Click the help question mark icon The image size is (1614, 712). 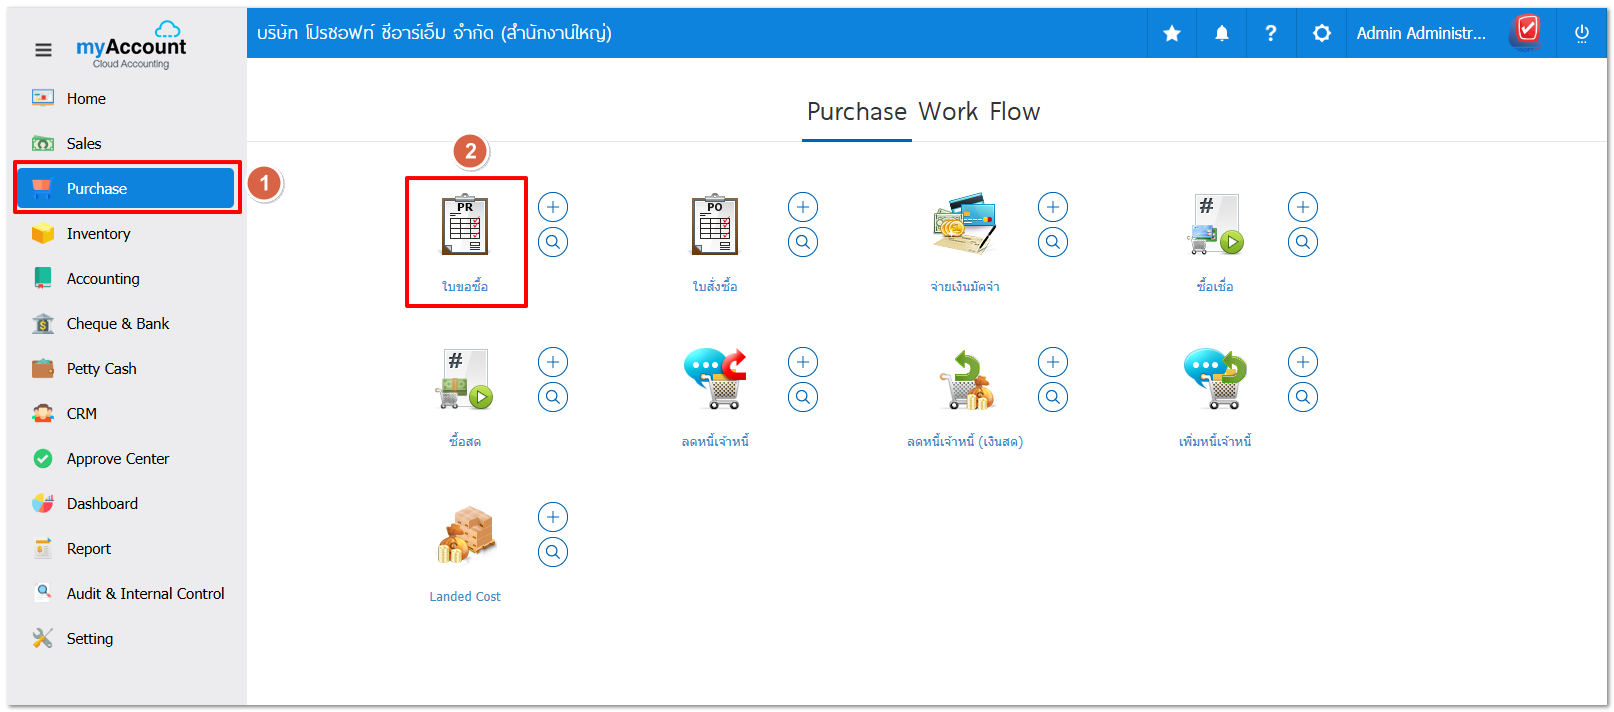[x=1271, y=33]
